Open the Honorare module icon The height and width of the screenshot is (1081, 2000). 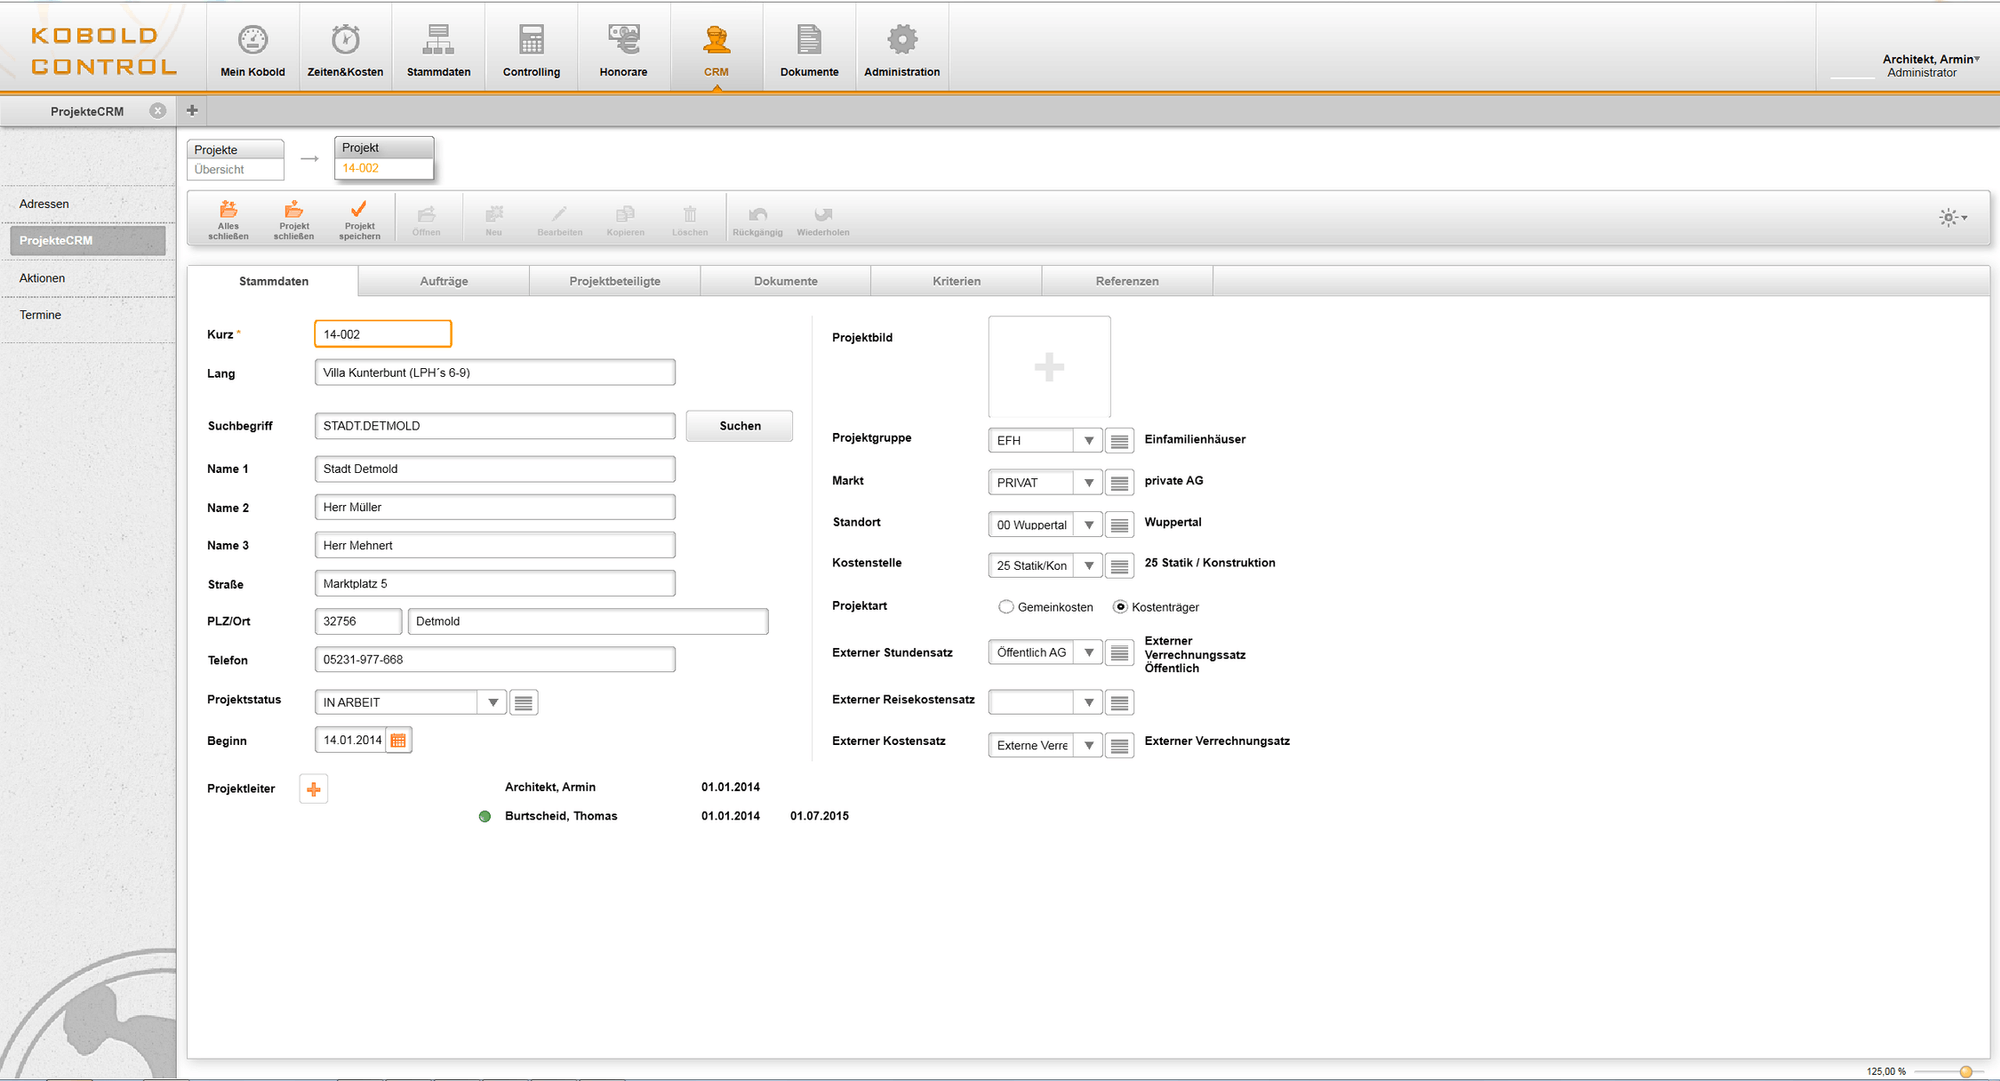(x=623, y=40)
